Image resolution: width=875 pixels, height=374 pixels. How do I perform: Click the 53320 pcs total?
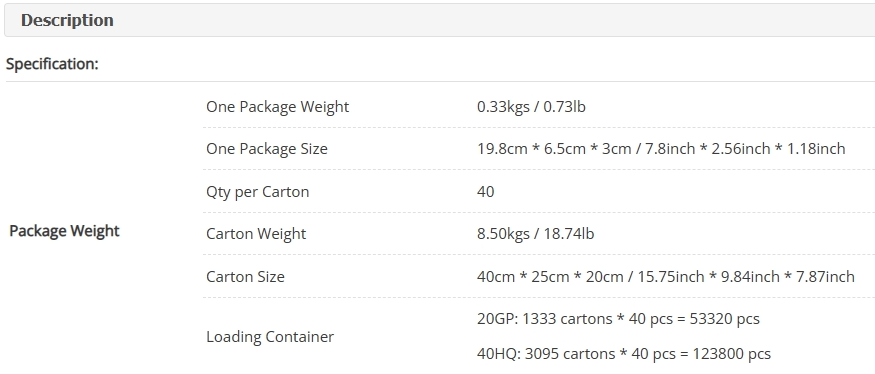(725, 319)
